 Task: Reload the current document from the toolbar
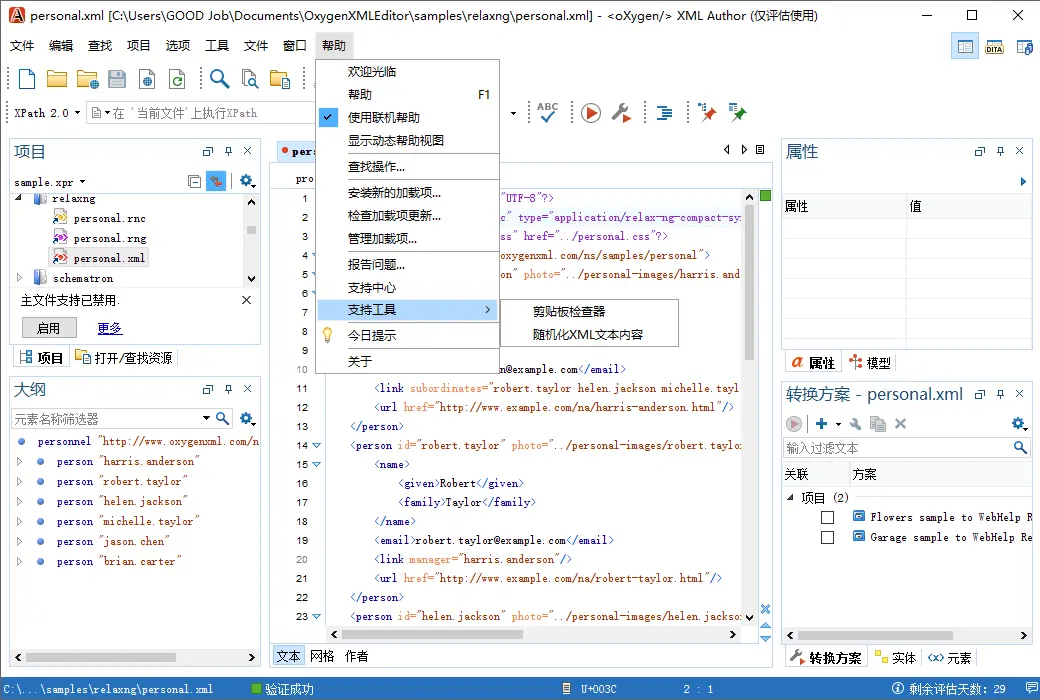click(x=177, y=79)
